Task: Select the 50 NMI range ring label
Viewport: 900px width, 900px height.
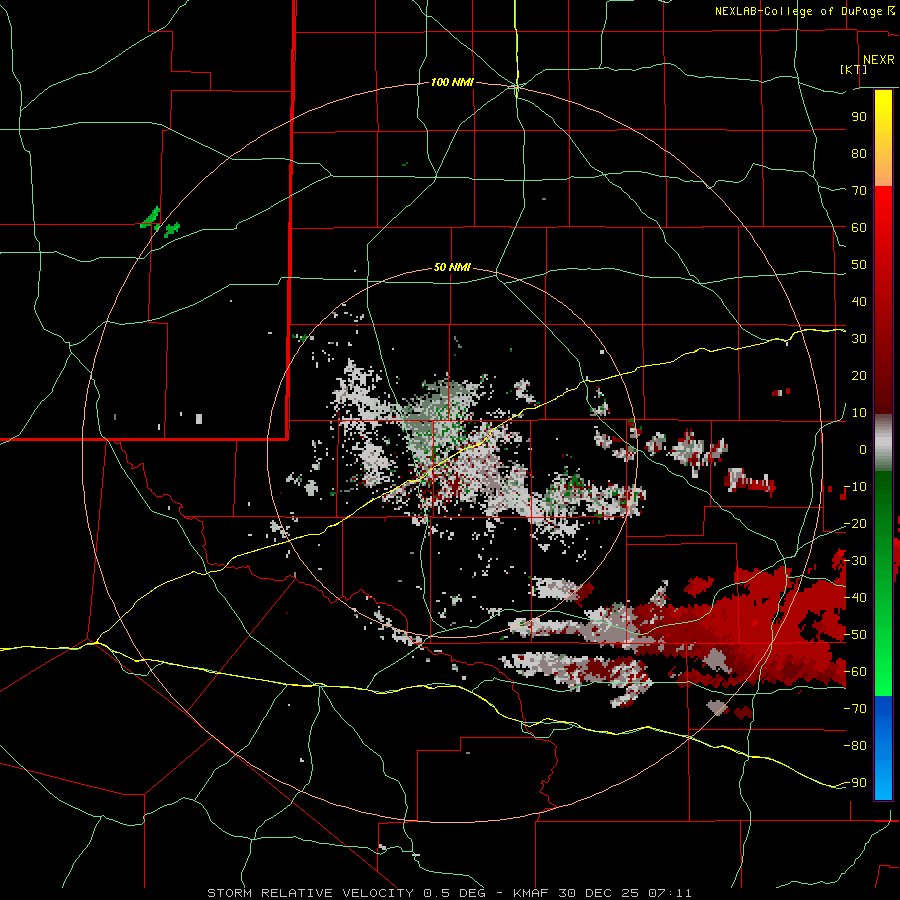Action: [452, 267]
